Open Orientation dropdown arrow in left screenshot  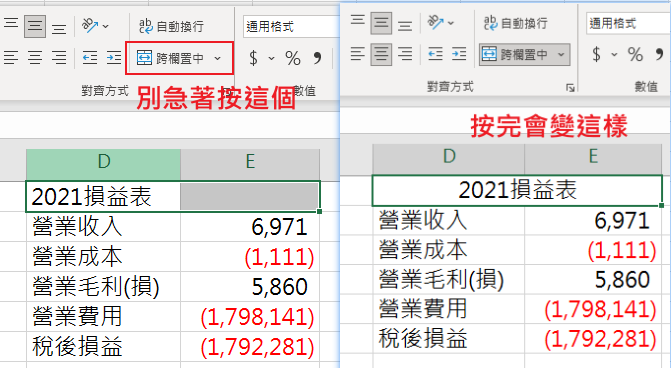coord(106,27)
